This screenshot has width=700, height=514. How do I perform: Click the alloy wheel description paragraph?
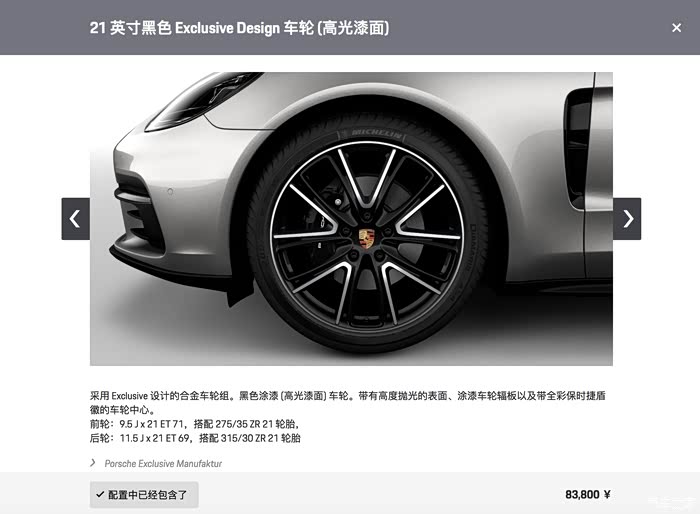click(x=347, y=402)
